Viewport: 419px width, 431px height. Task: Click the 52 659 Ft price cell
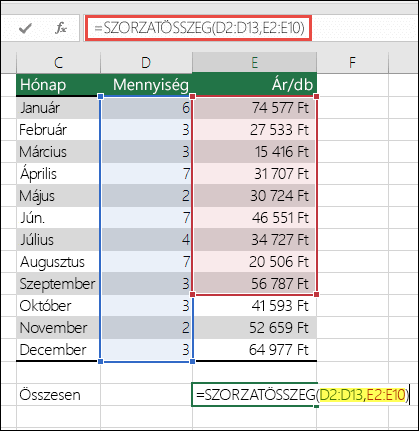click(x=254, y=328)
